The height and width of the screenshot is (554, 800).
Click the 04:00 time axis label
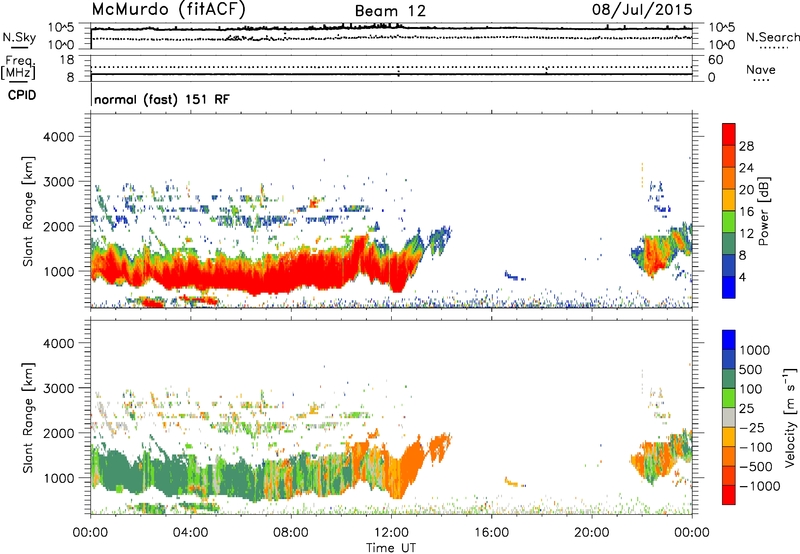point(190,533)
